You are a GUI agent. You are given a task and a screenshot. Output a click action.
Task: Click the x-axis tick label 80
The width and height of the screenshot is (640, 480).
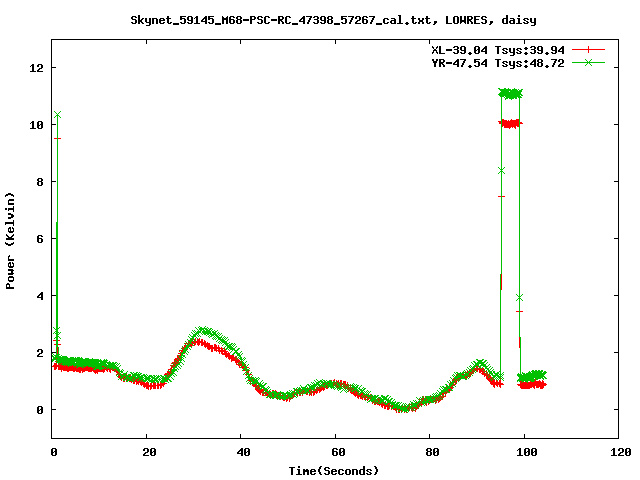tap(432, 452)
